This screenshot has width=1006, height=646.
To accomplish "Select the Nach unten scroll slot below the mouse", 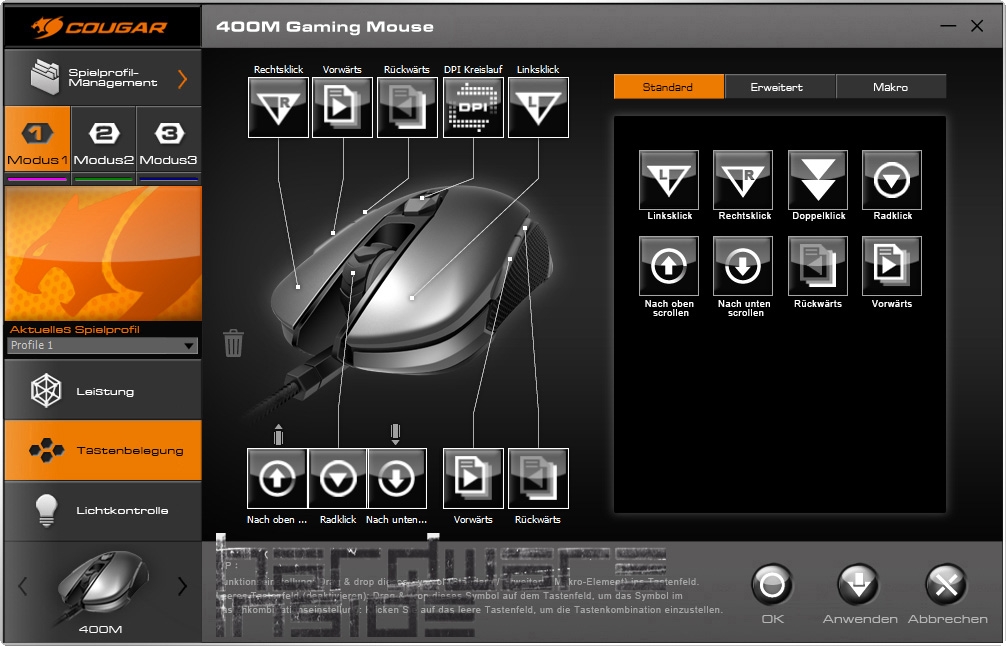I will point(397,479).
